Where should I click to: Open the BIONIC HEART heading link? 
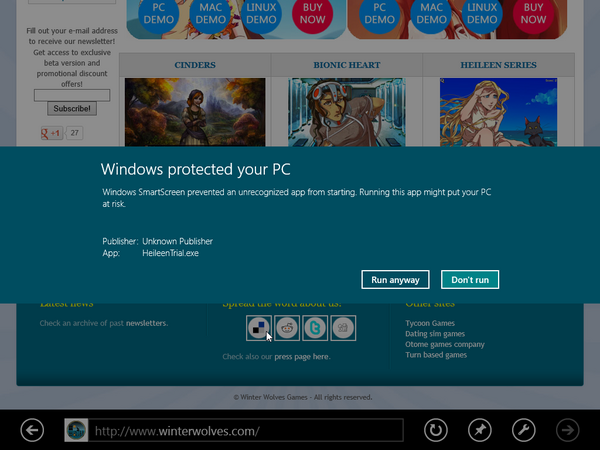[347, 65]
